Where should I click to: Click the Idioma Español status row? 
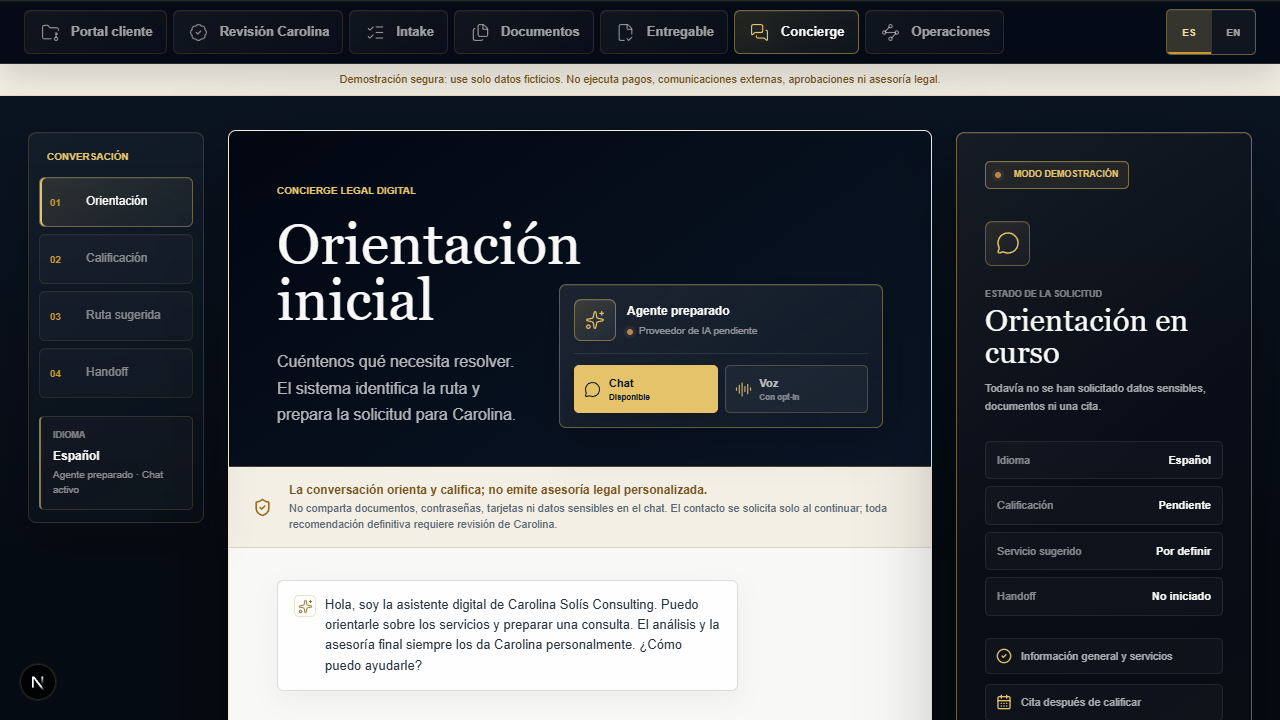tap(1104, 460)
